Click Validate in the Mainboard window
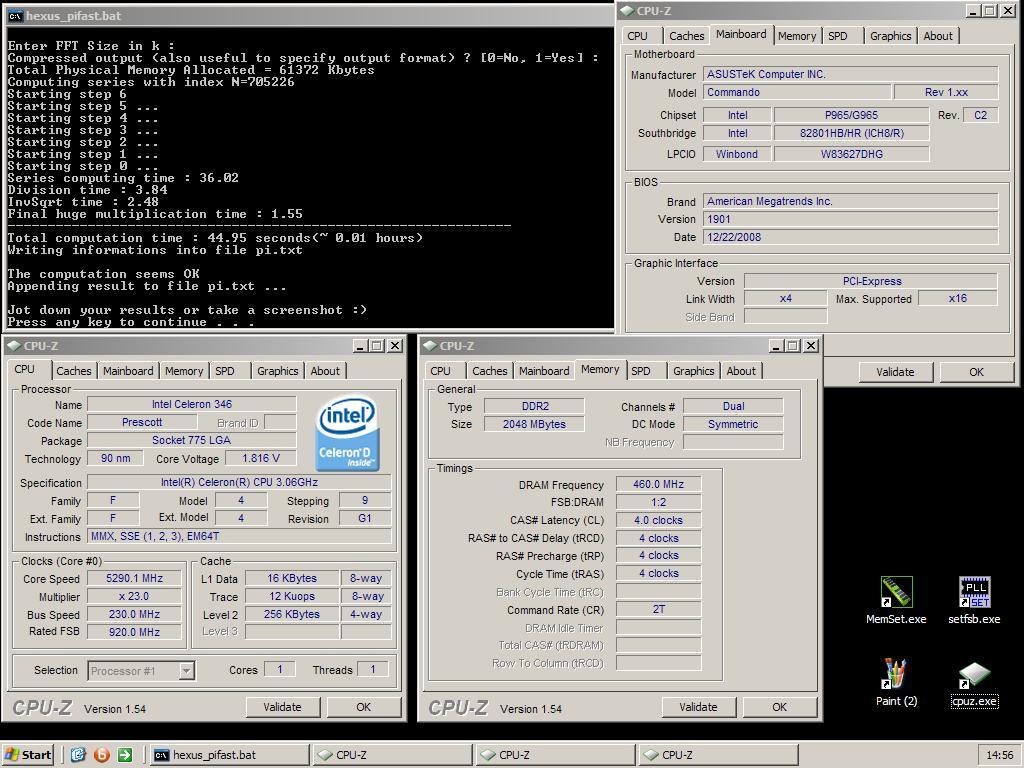Image resolution: width=1024 pixels, height=768 pixels. (895, 372)
